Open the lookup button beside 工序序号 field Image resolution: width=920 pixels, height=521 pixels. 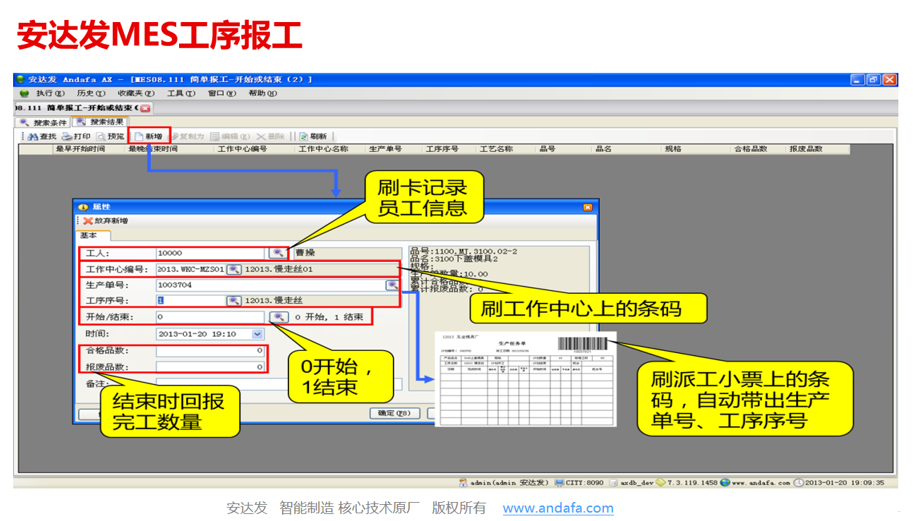point(234,300)
